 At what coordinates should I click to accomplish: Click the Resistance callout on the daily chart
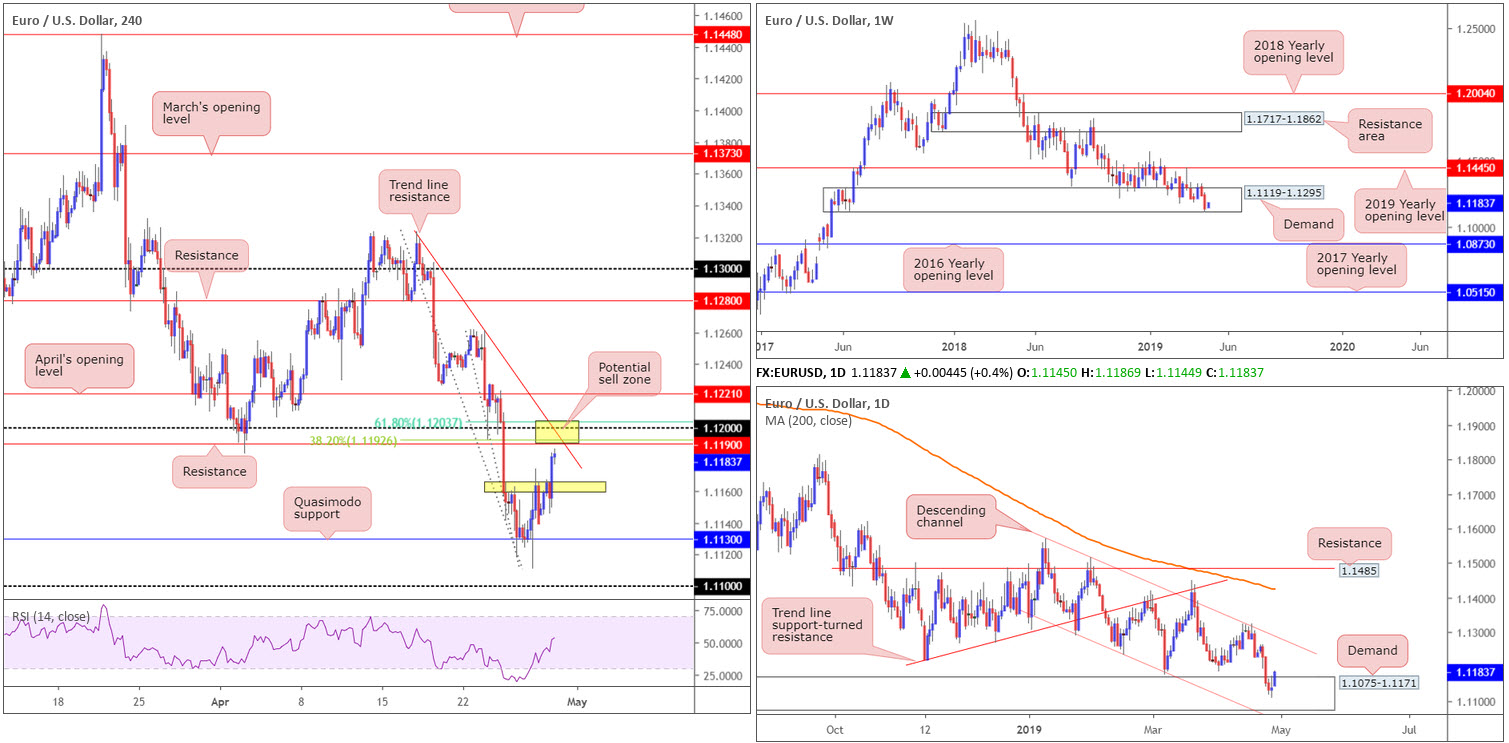point(1349,543)
